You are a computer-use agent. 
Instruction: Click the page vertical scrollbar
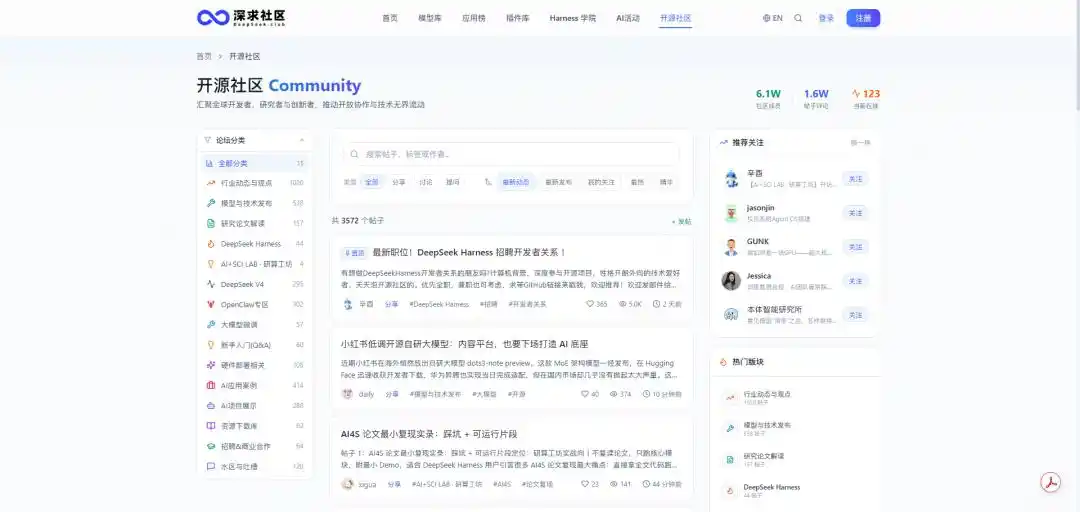pos(1076,55)
